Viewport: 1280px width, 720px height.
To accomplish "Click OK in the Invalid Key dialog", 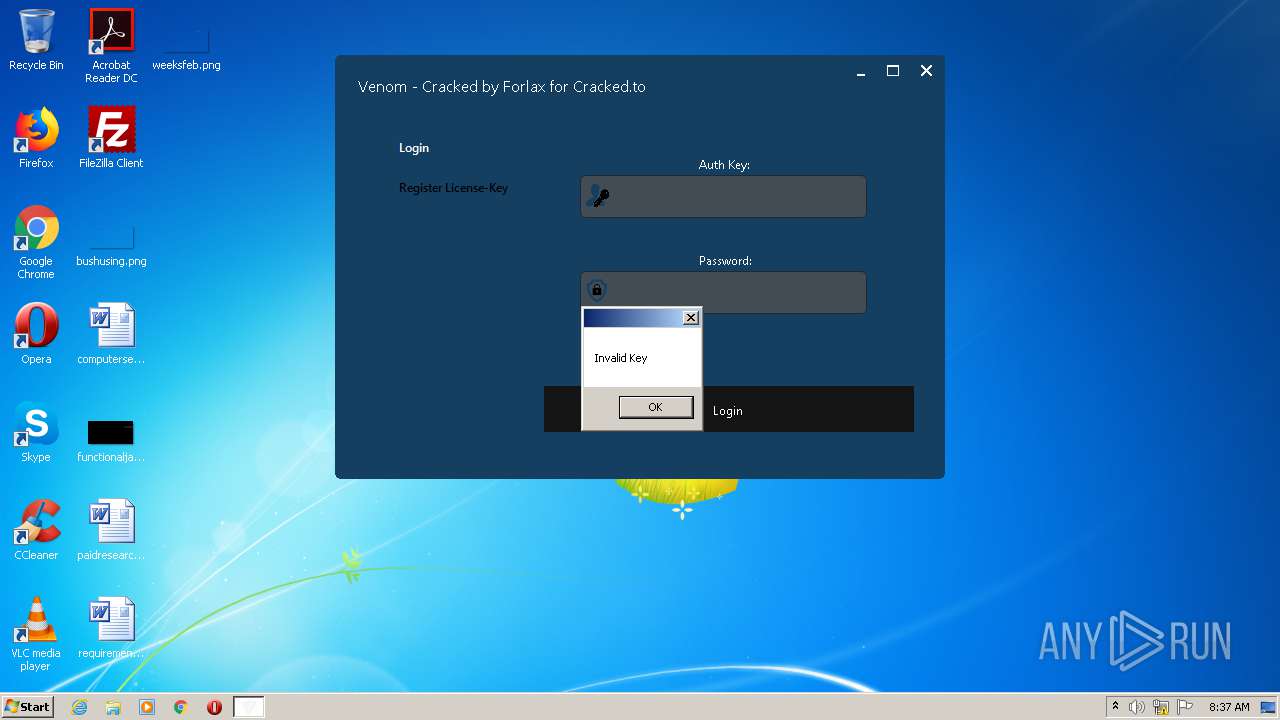I will [x=655, y=407].
